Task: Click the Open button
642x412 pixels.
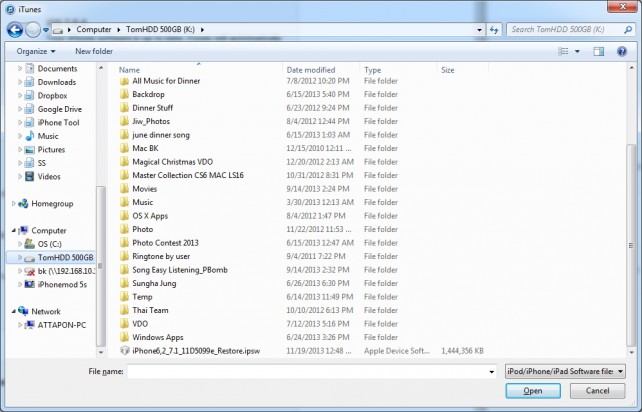Action: pos(533,391)
